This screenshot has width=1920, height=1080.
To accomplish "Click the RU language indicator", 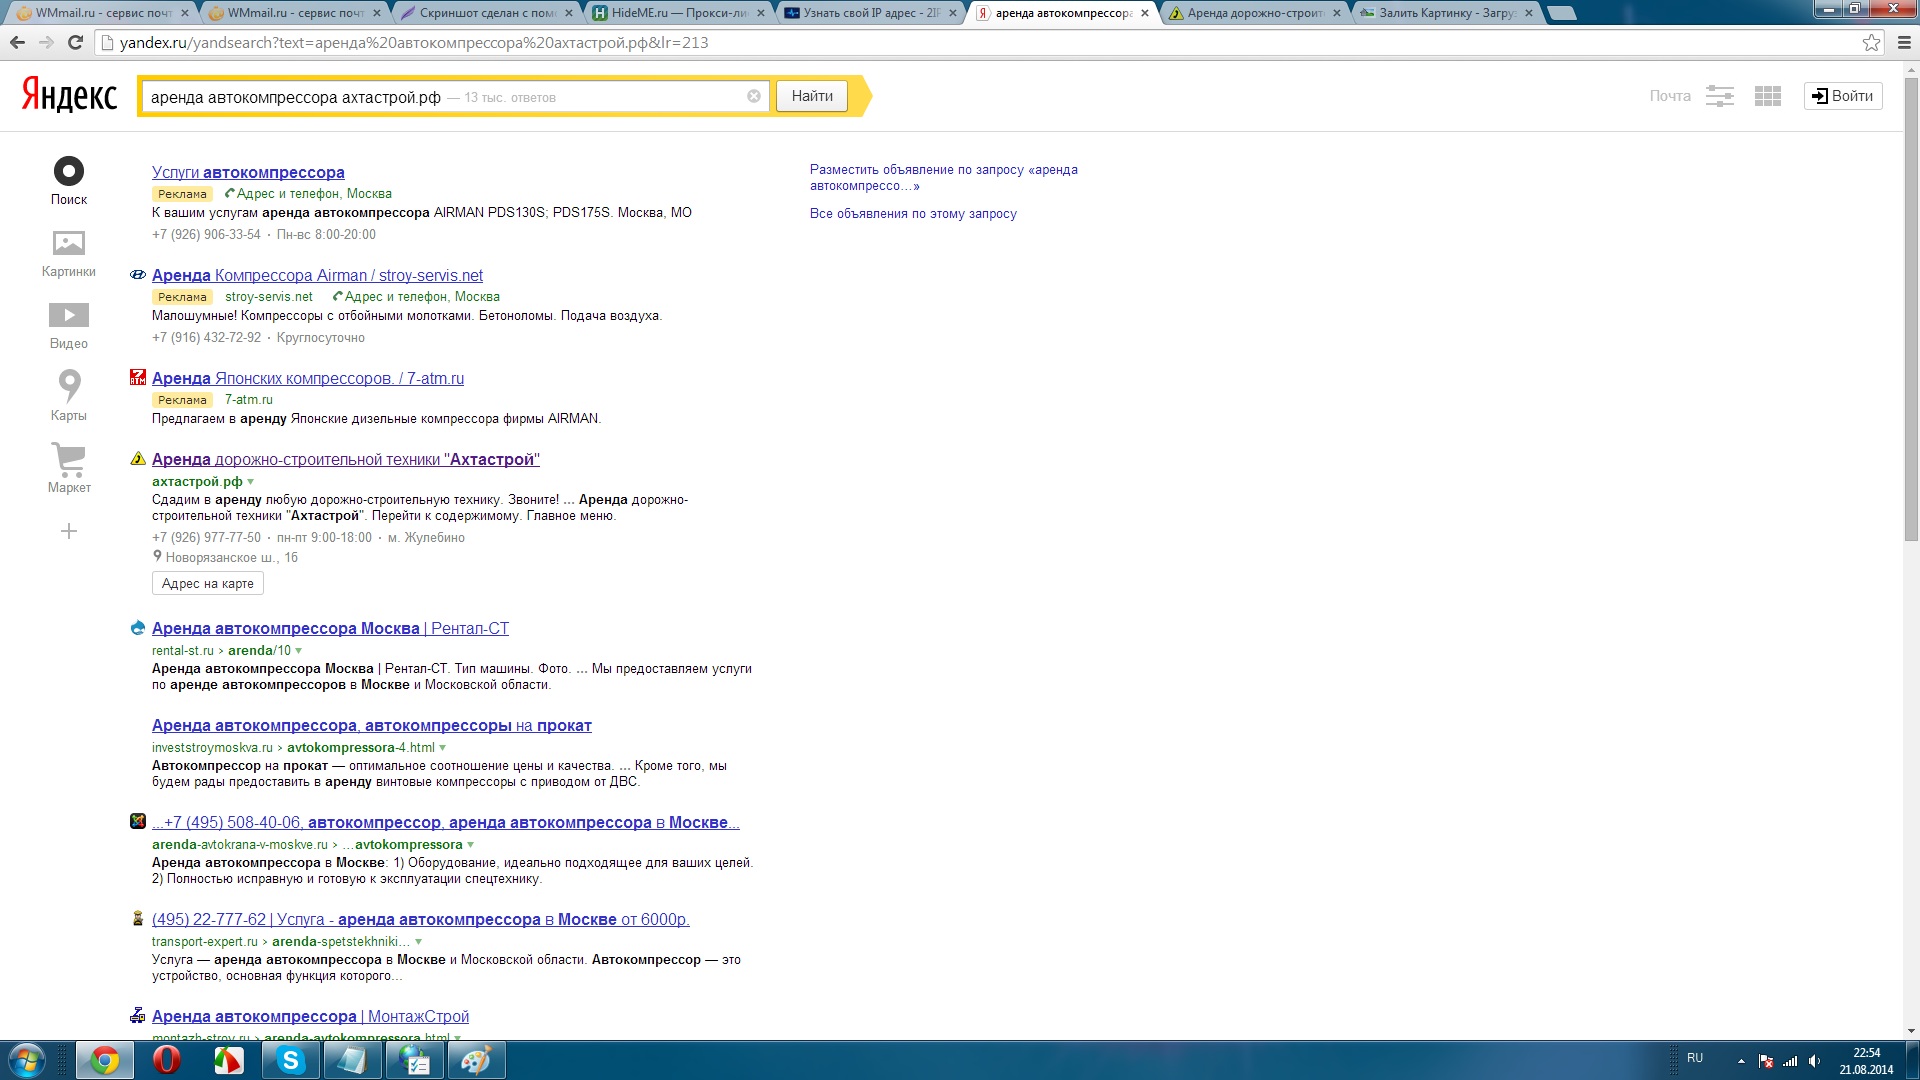I will [x=1695, y=1057].
